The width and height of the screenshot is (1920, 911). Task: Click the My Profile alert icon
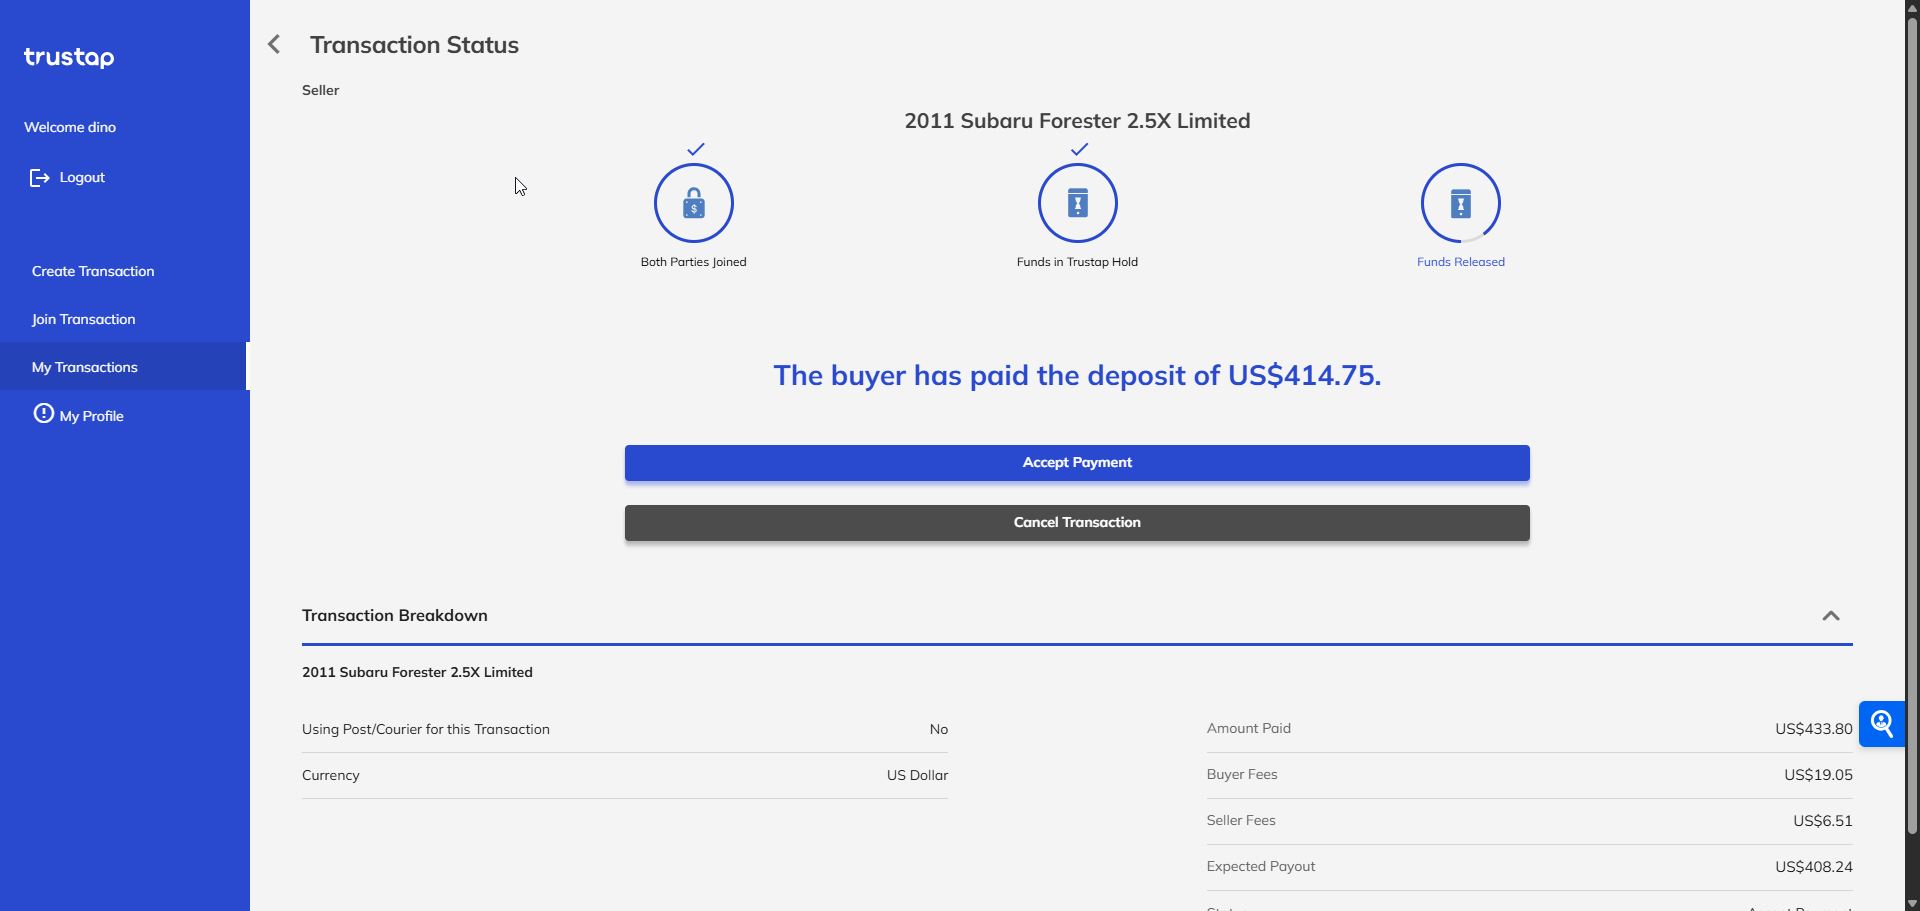click(x=43, y=414)
